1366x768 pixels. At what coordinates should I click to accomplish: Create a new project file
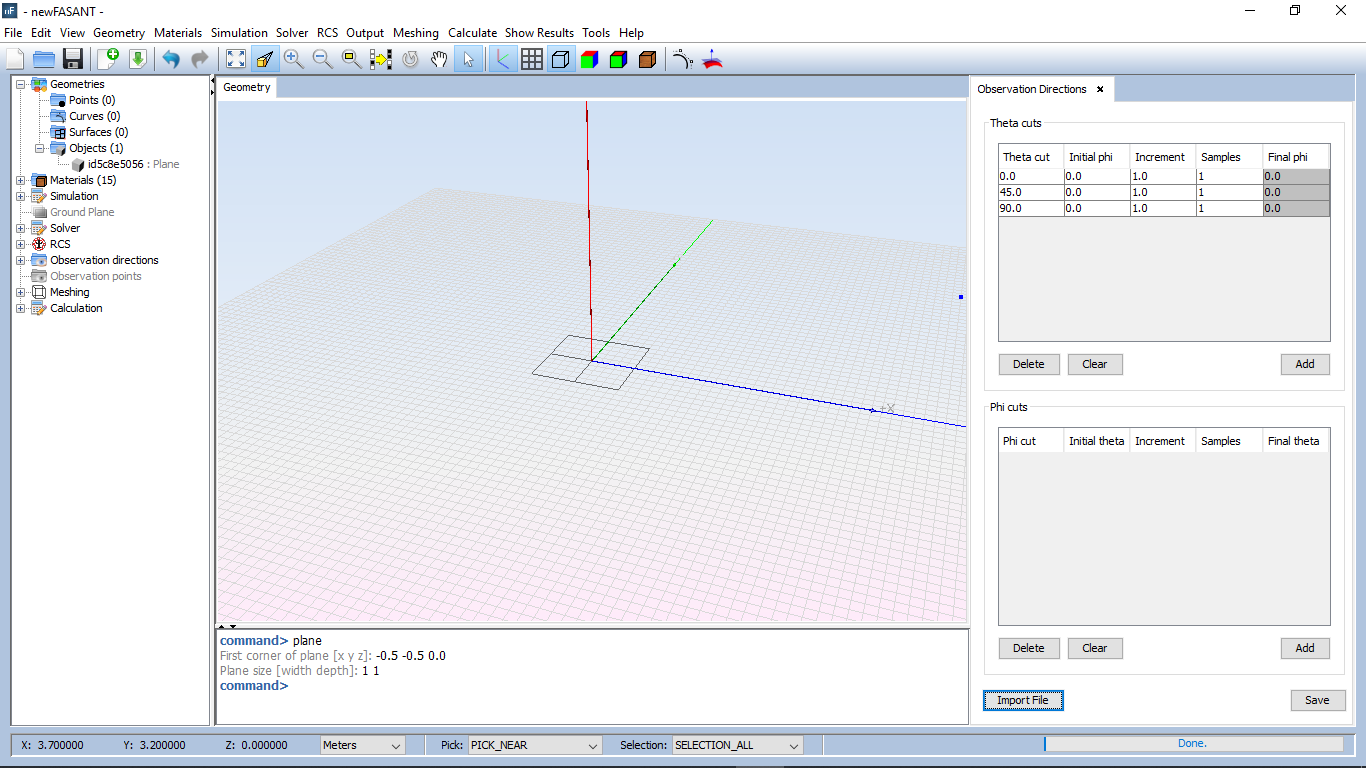click(x=15, y=60)
